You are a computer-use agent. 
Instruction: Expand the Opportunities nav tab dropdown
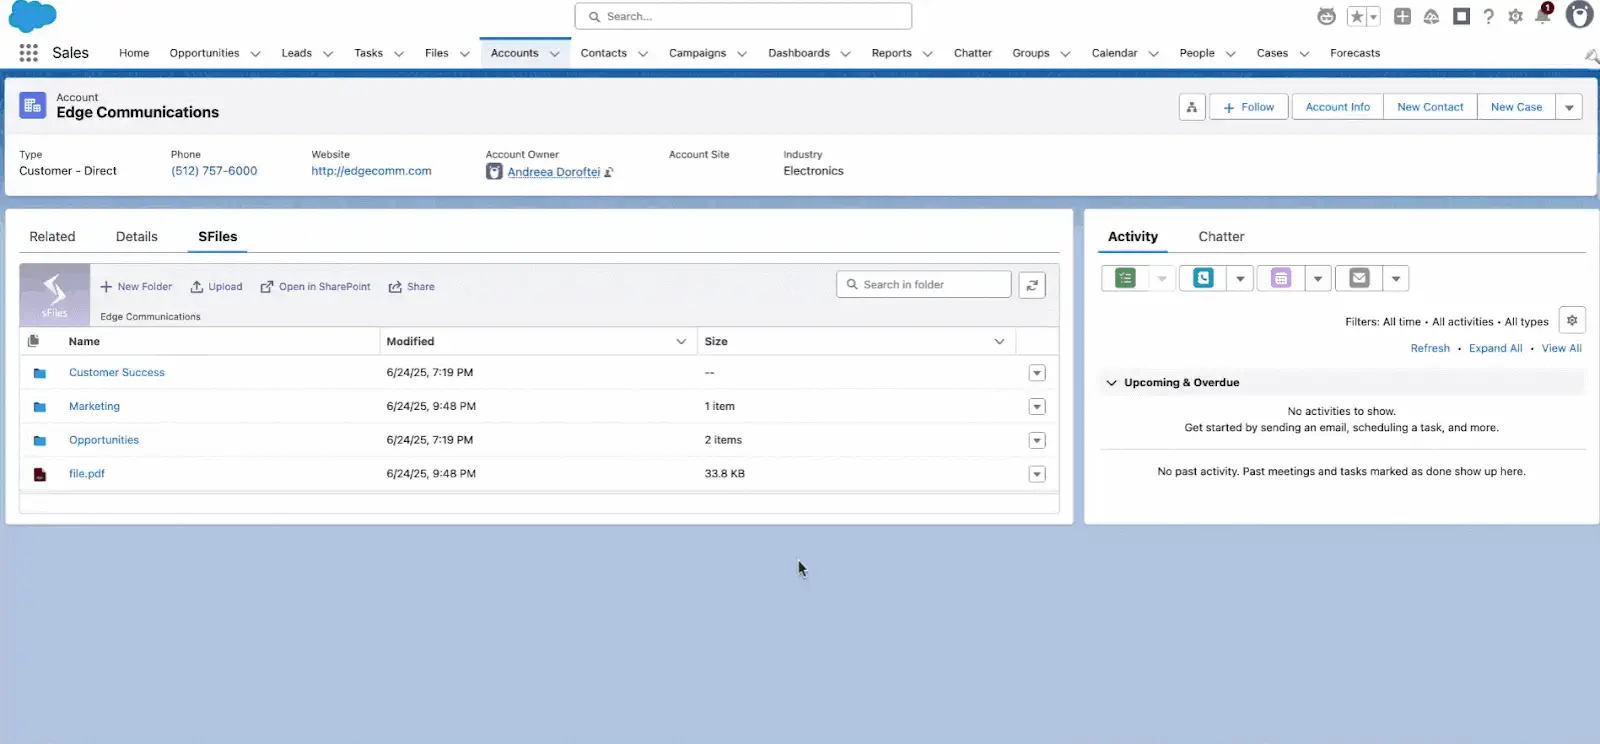(255, 54)
